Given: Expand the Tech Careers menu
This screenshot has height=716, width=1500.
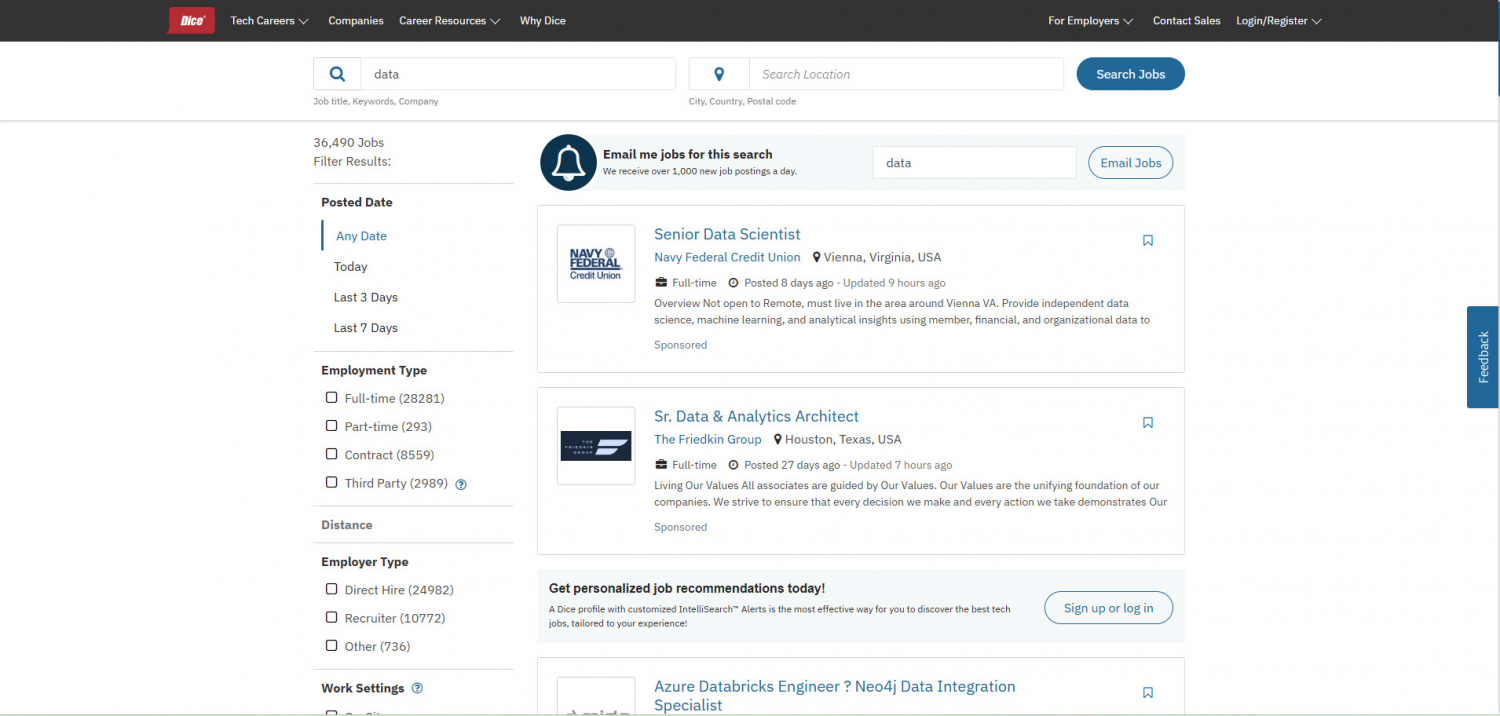Looking at the screenshot, I should [x=269, y=21].
